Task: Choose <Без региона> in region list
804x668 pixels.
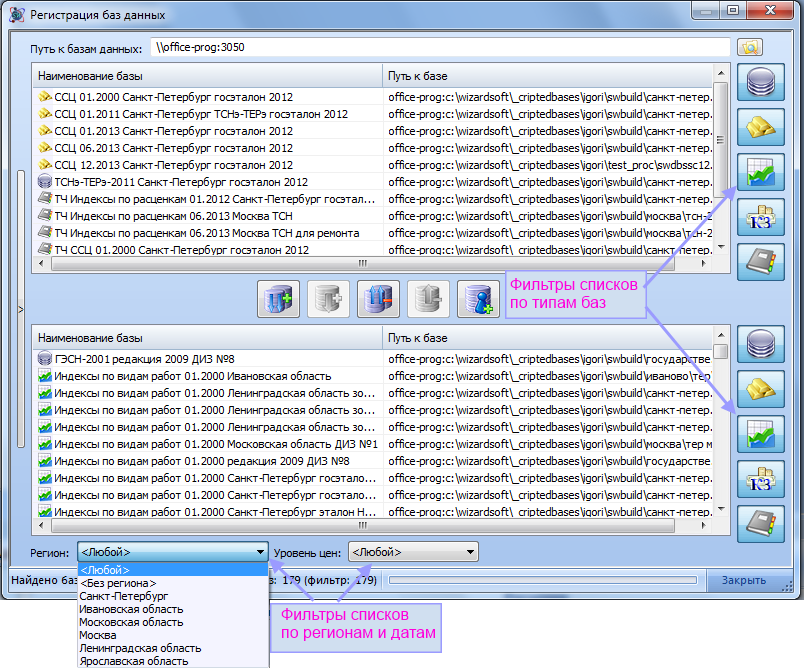Action: point(173,583)
